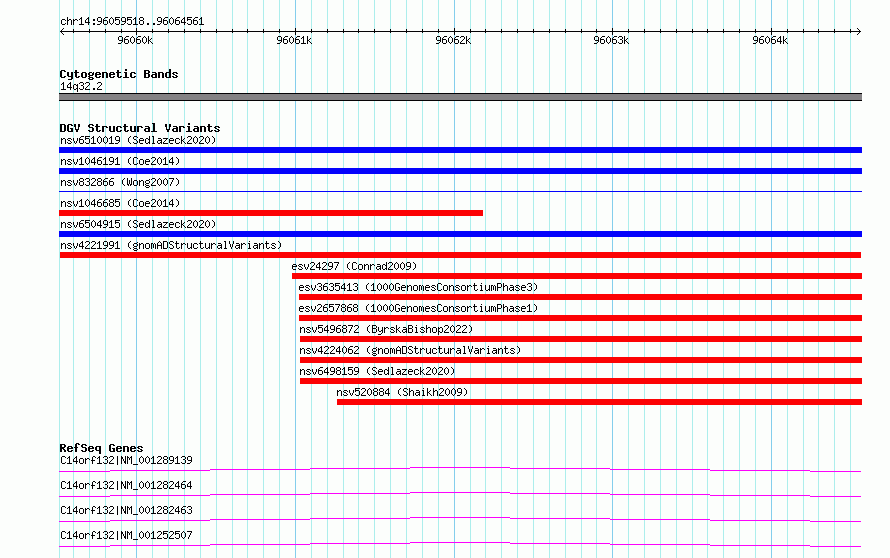Image resolution: width=890 pixels, height=558 pixels.
Task: Click the red bar under nsv520884
Action: pyautogui.click(x=599, y=402)
